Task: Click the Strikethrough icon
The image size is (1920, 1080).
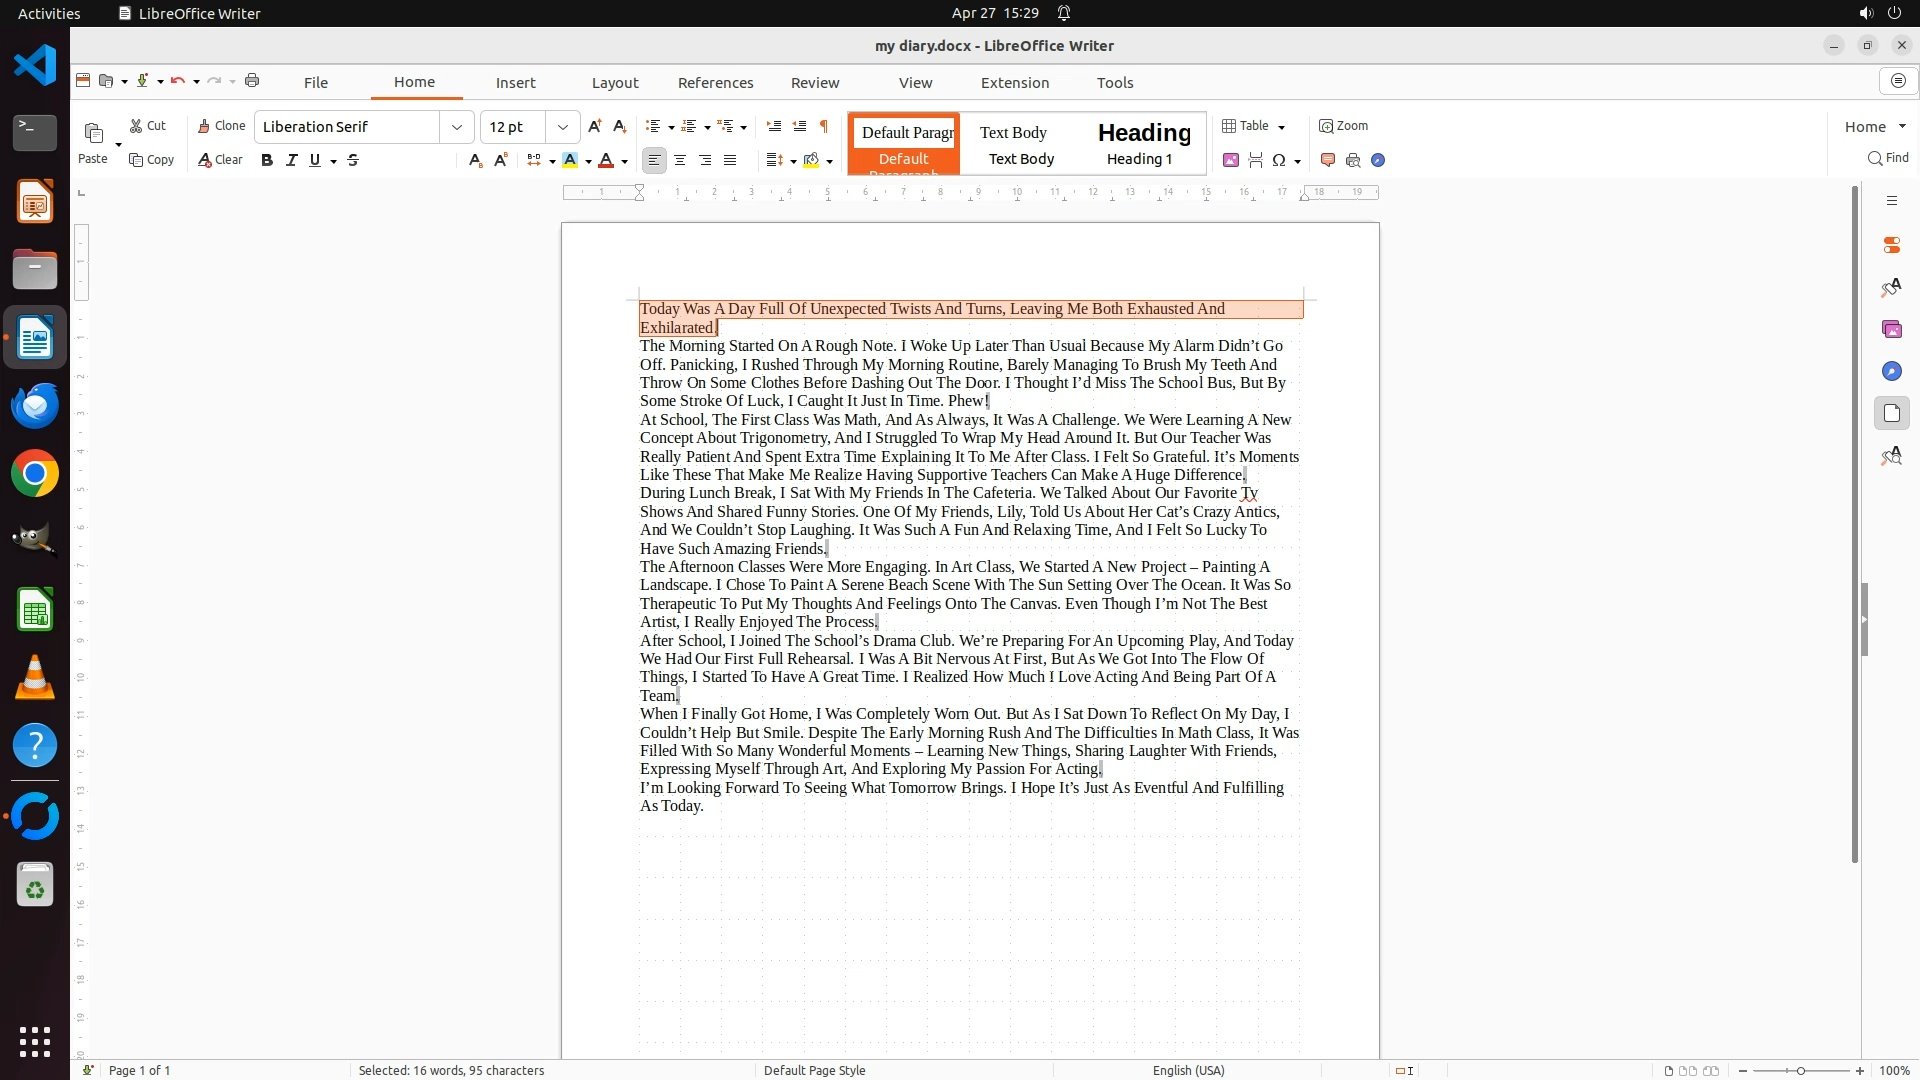Action: 353,160
